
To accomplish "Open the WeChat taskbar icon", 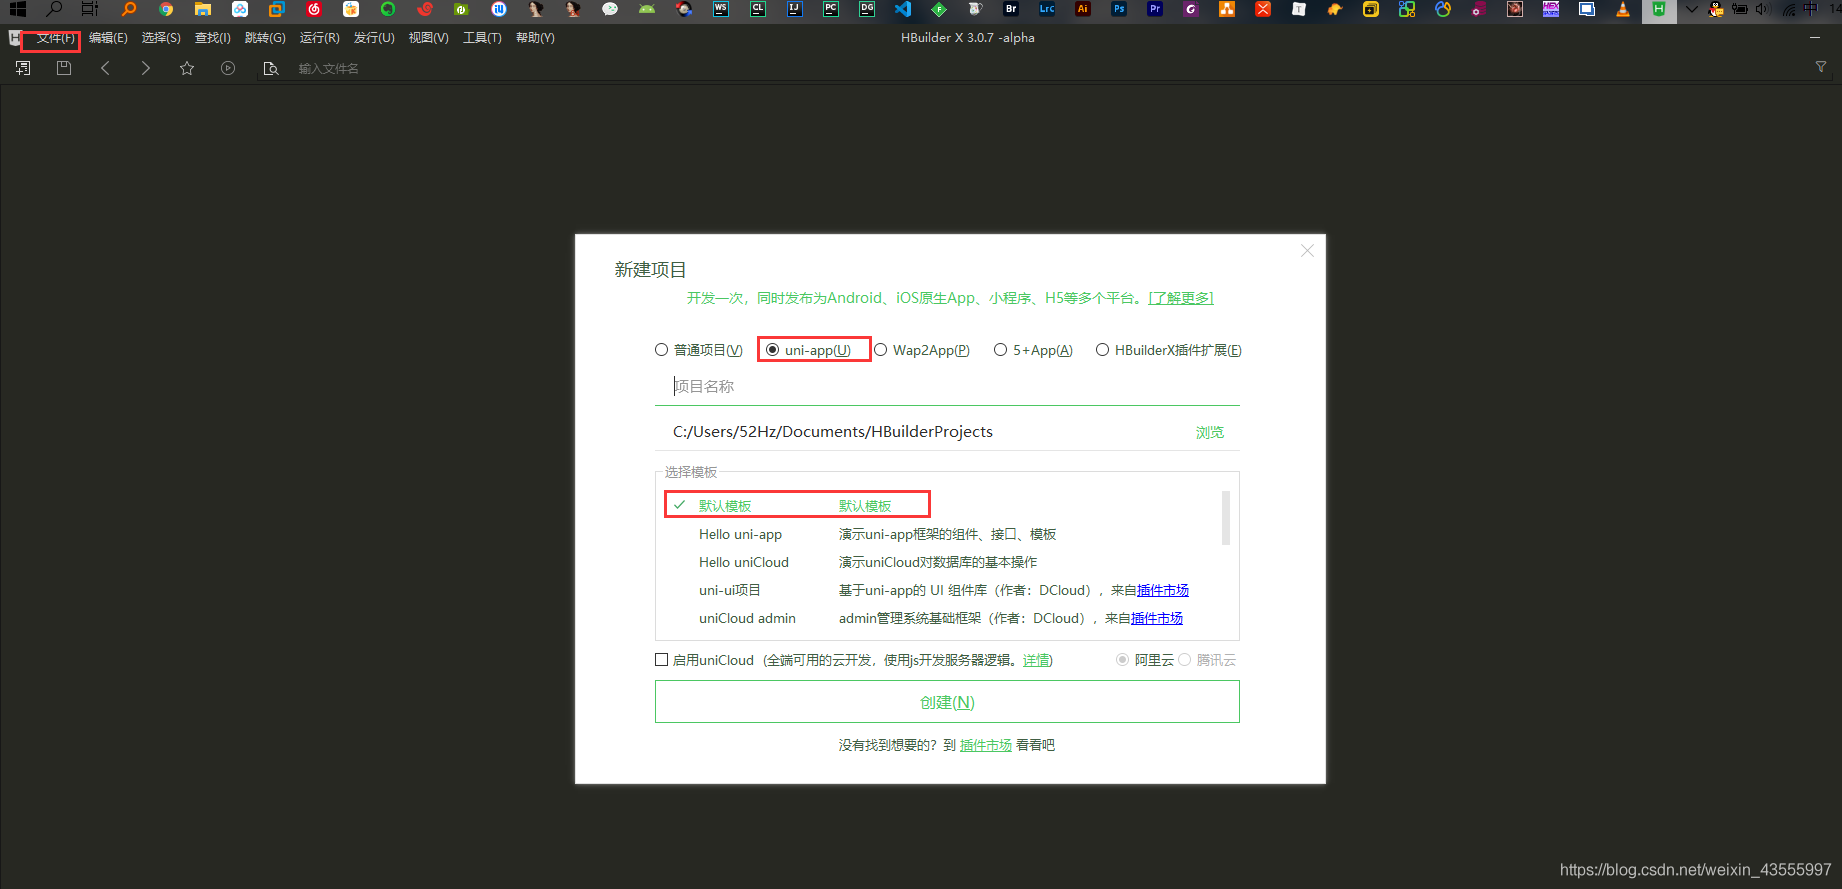I will 610,9.
